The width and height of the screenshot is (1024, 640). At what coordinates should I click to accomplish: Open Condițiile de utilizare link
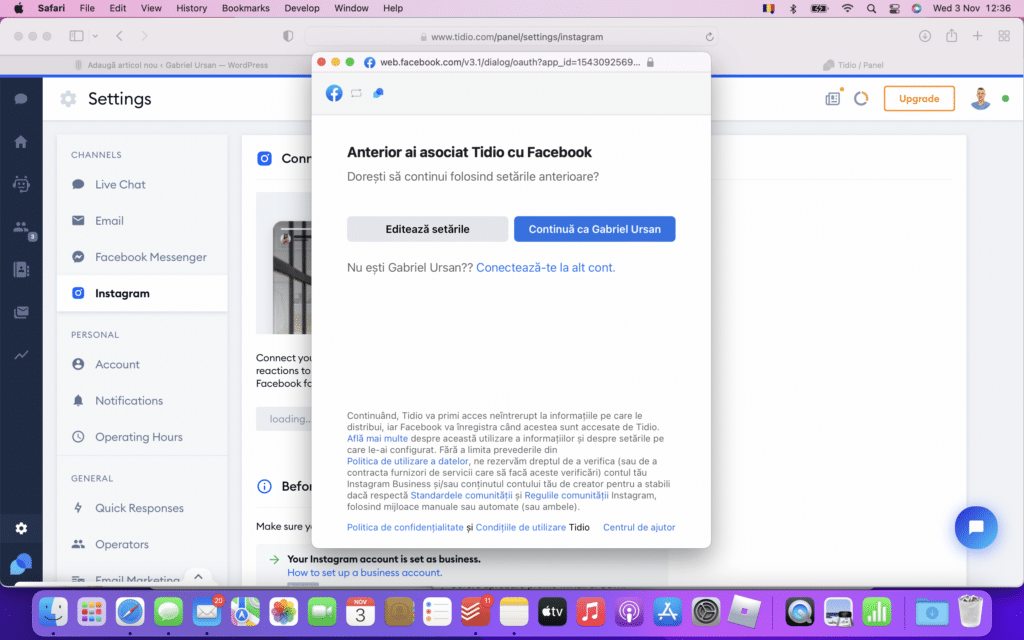pyautogui.click(x=520, y=527)
